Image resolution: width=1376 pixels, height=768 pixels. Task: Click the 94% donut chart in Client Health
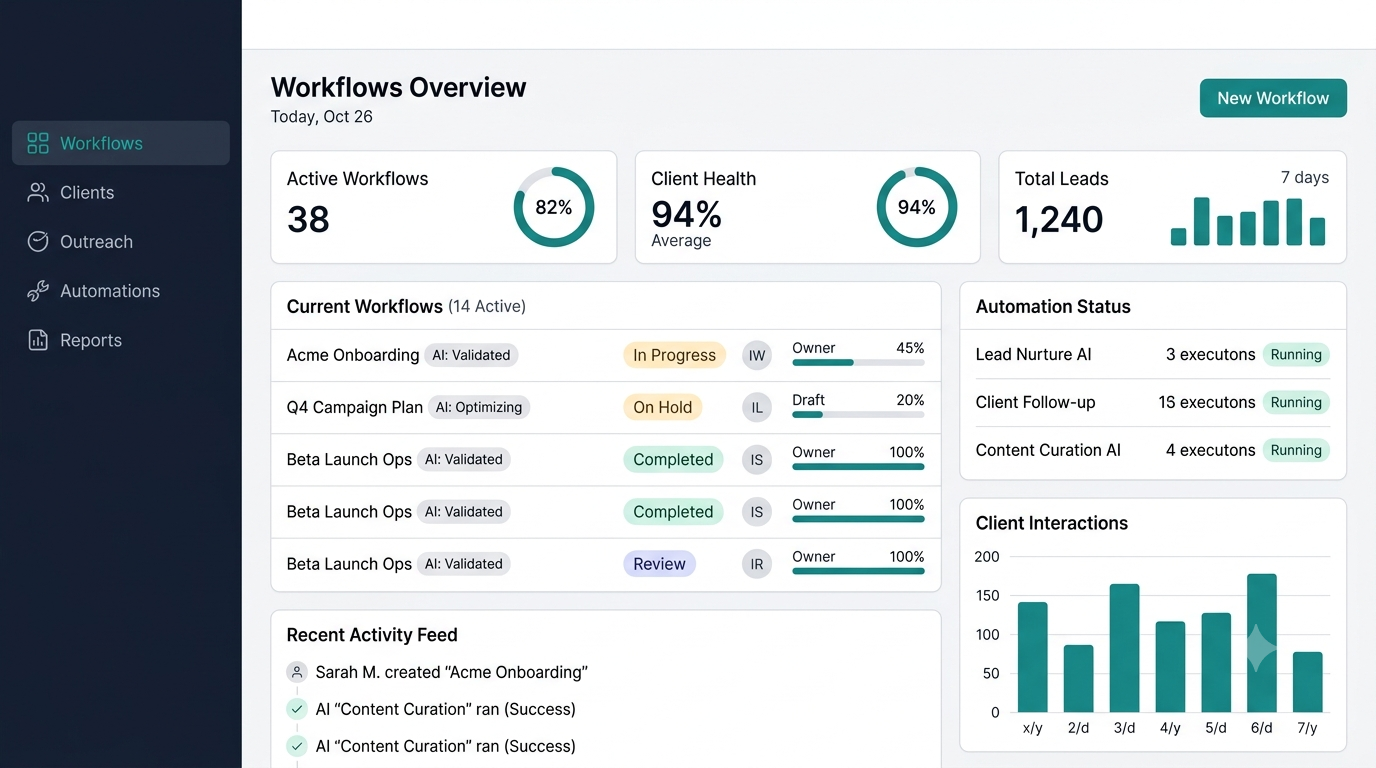click(x=917, y=207)
